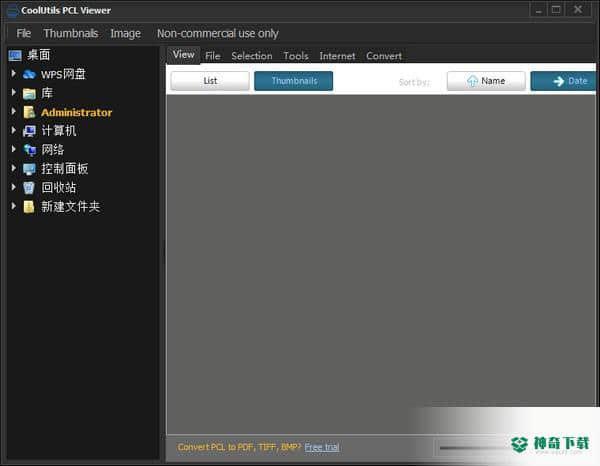The height and width of the screenshot is (466, 600).
Task: Expand the 控制面板 tree node
Action: click(14, 168)
